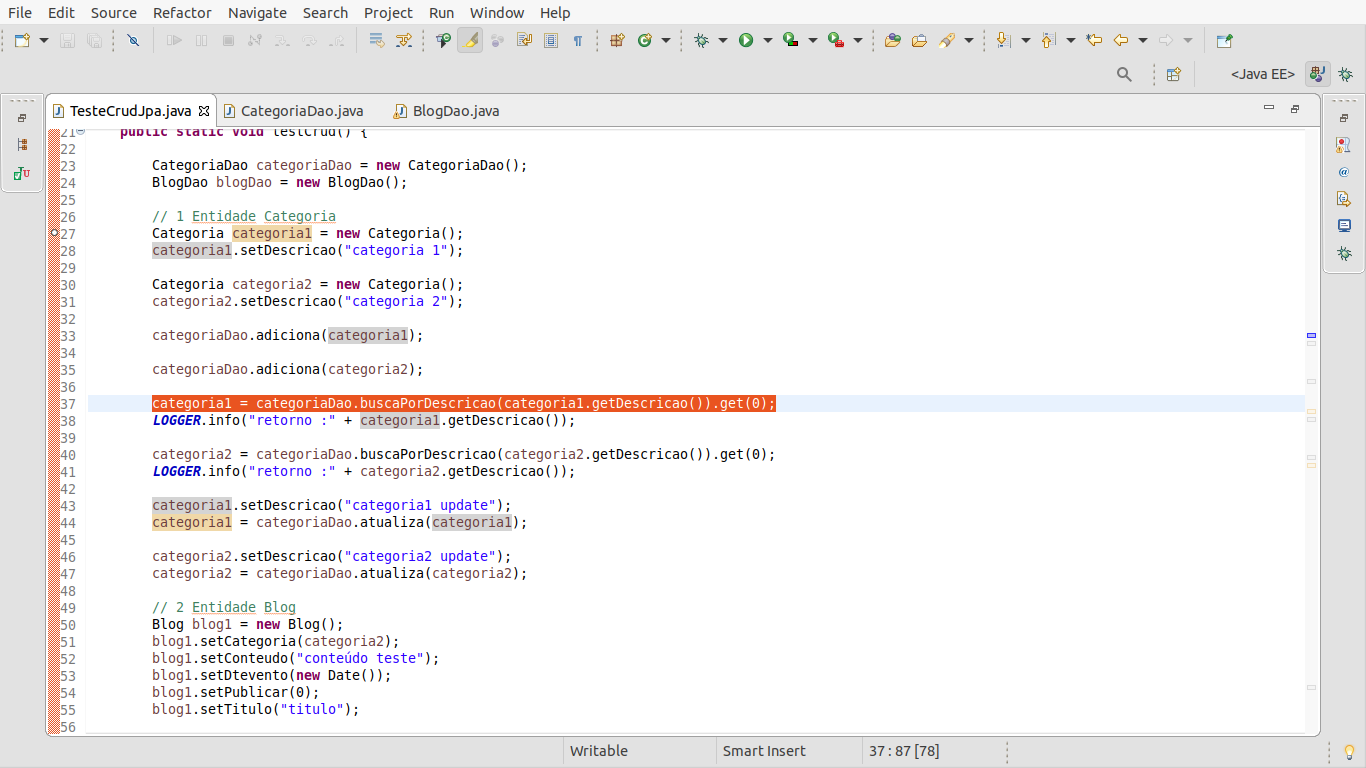Open the Javadoc @ view in right sidebar
The image size is (1366, 768).
point(1344,172)
